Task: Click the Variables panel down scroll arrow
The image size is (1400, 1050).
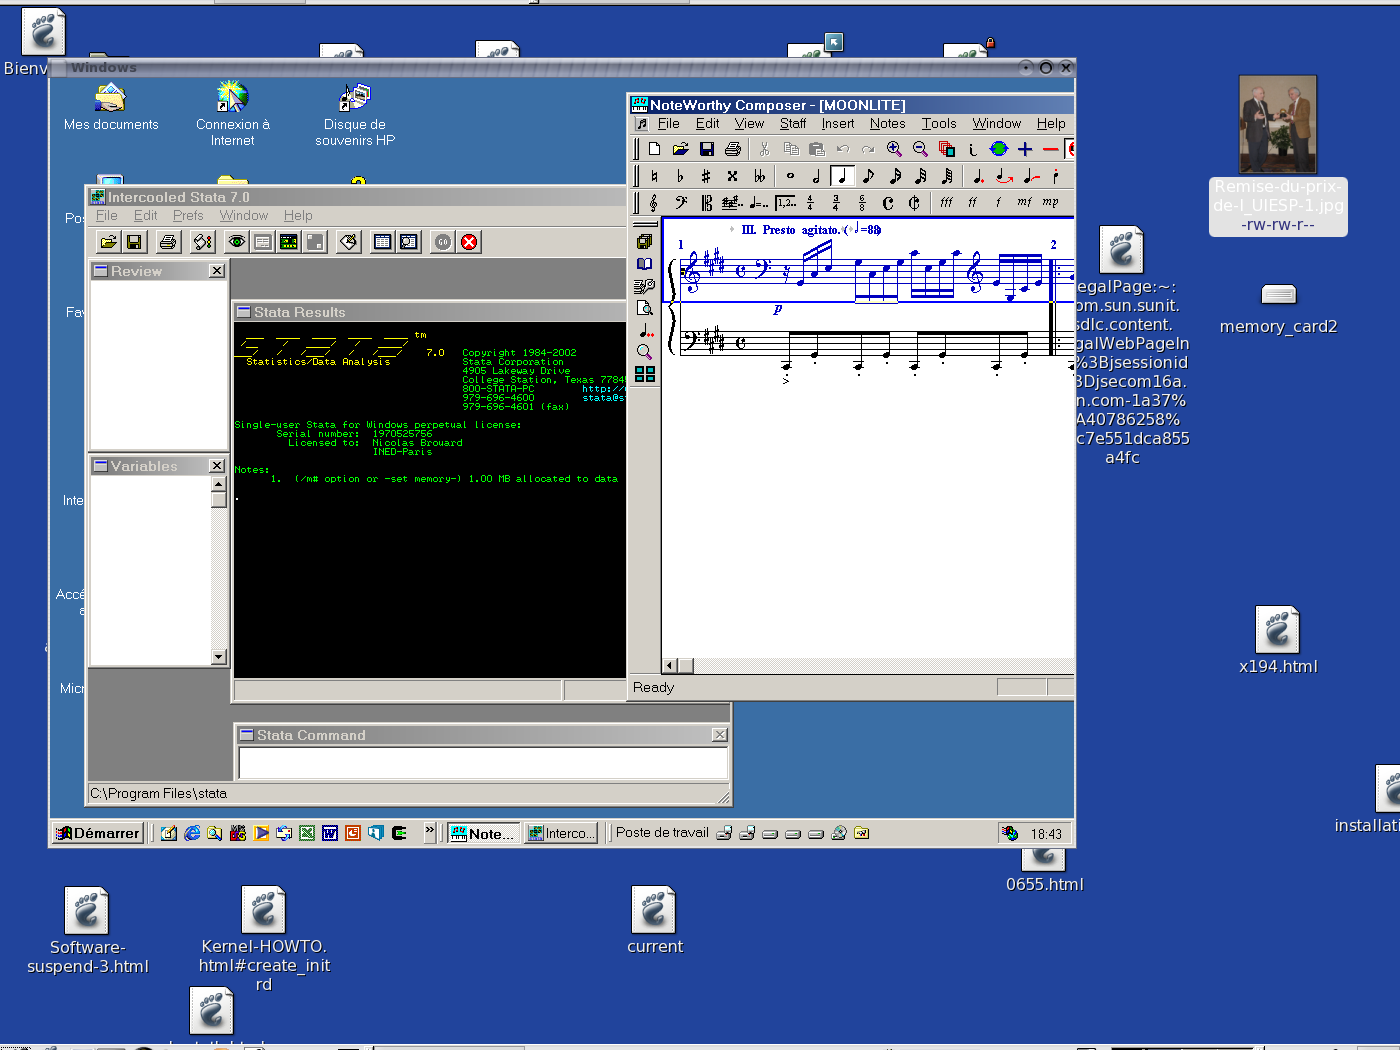Action: [x=219, y=657]
